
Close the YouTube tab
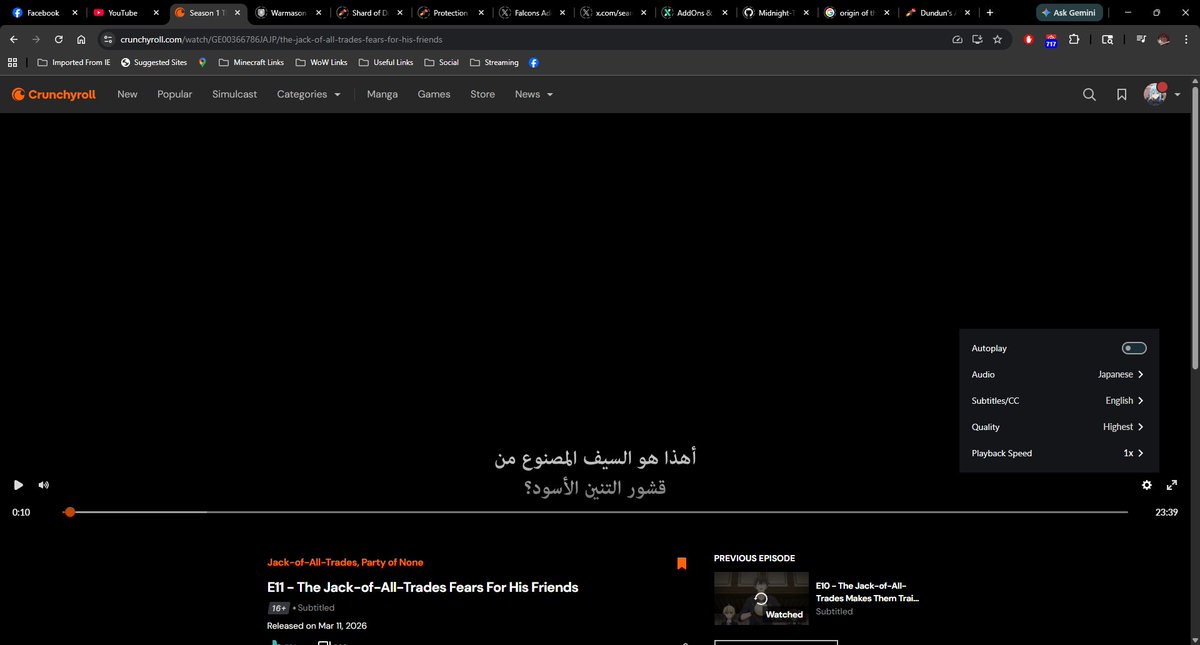(x=155, y=13)
